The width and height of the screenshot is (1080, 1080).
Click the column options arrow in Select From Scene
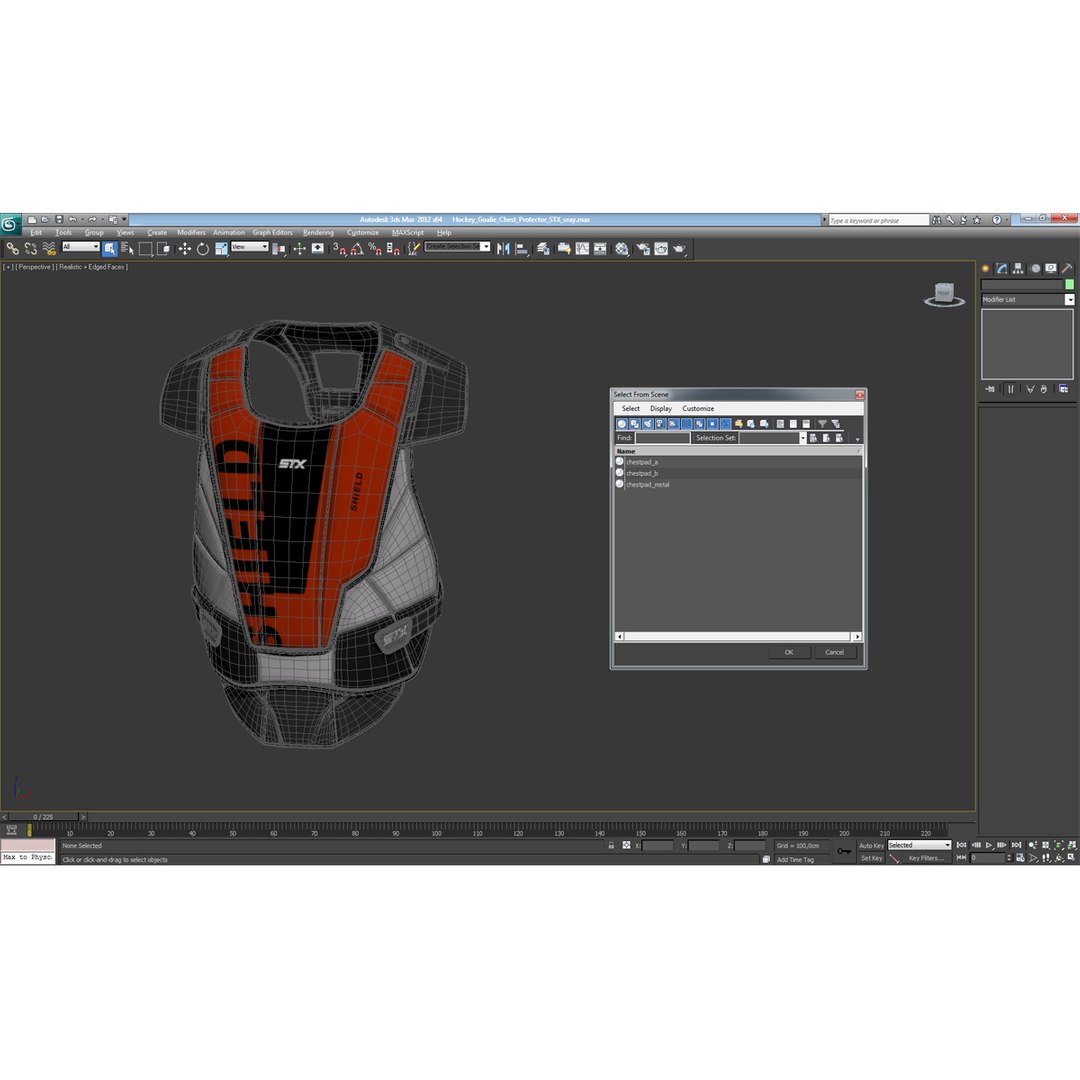[x=858, y=439]
